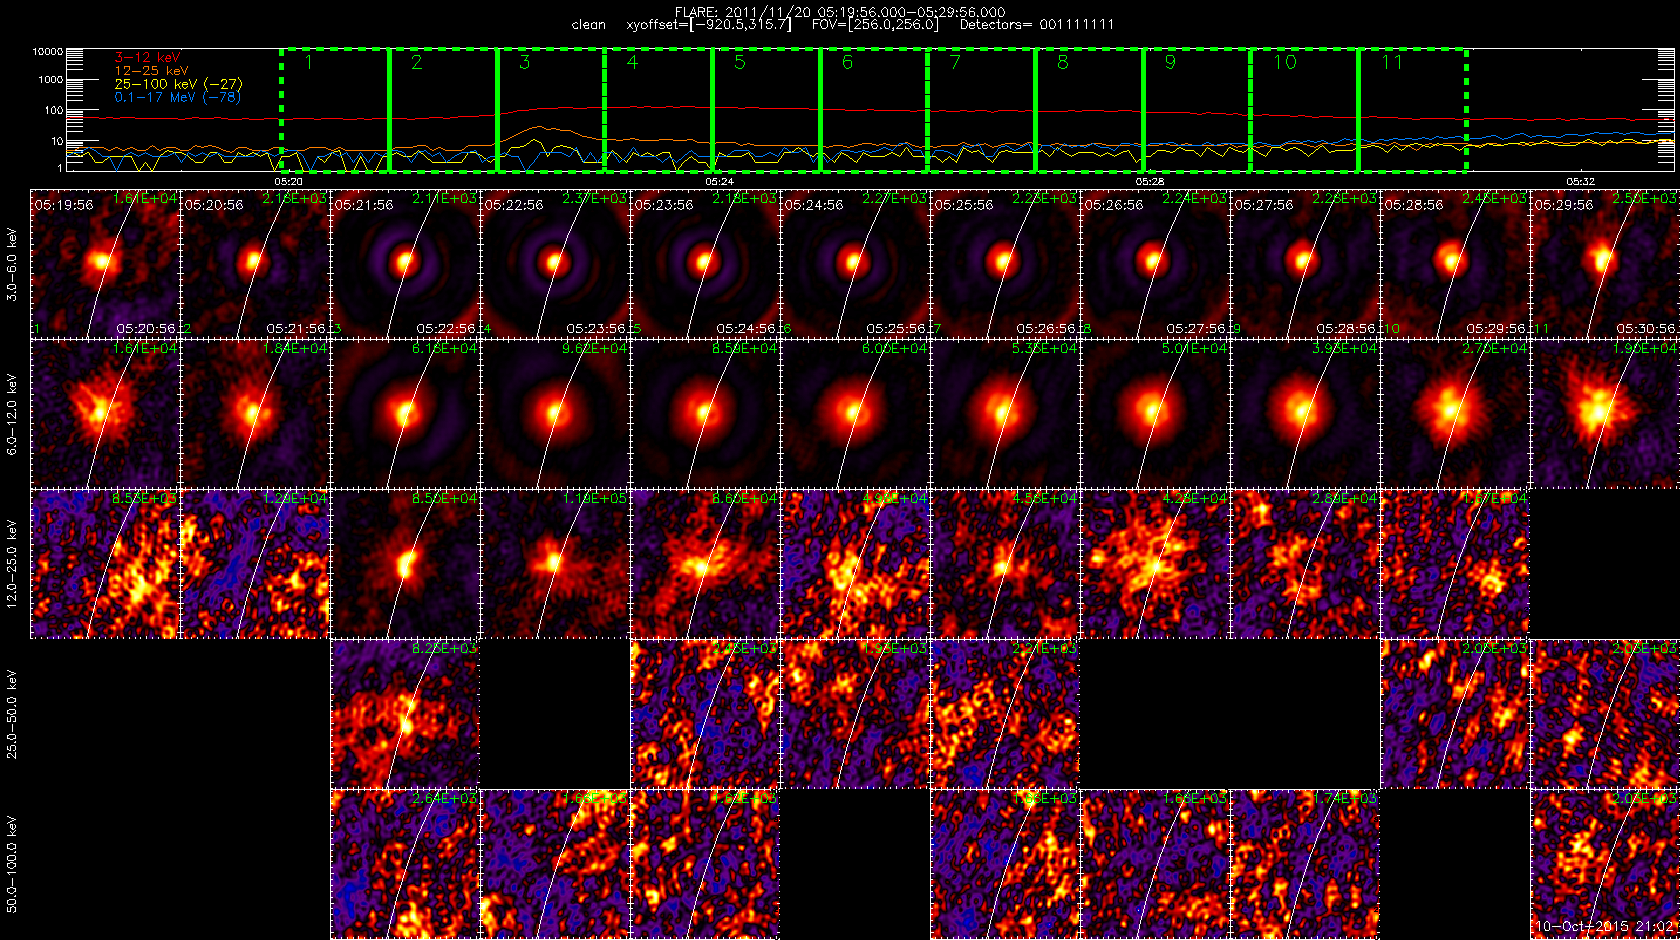
Task: Select the 25-50 keV image for interval 7
Action: tap(1005, 714)
